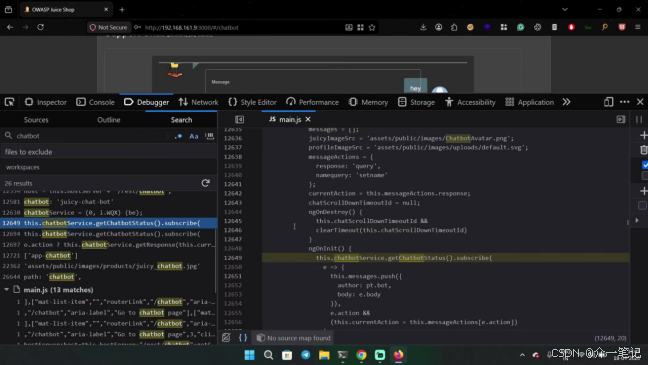Select result line 12697 getResponse
Viewport: 648px width, 365px height.
pos(108,245)
